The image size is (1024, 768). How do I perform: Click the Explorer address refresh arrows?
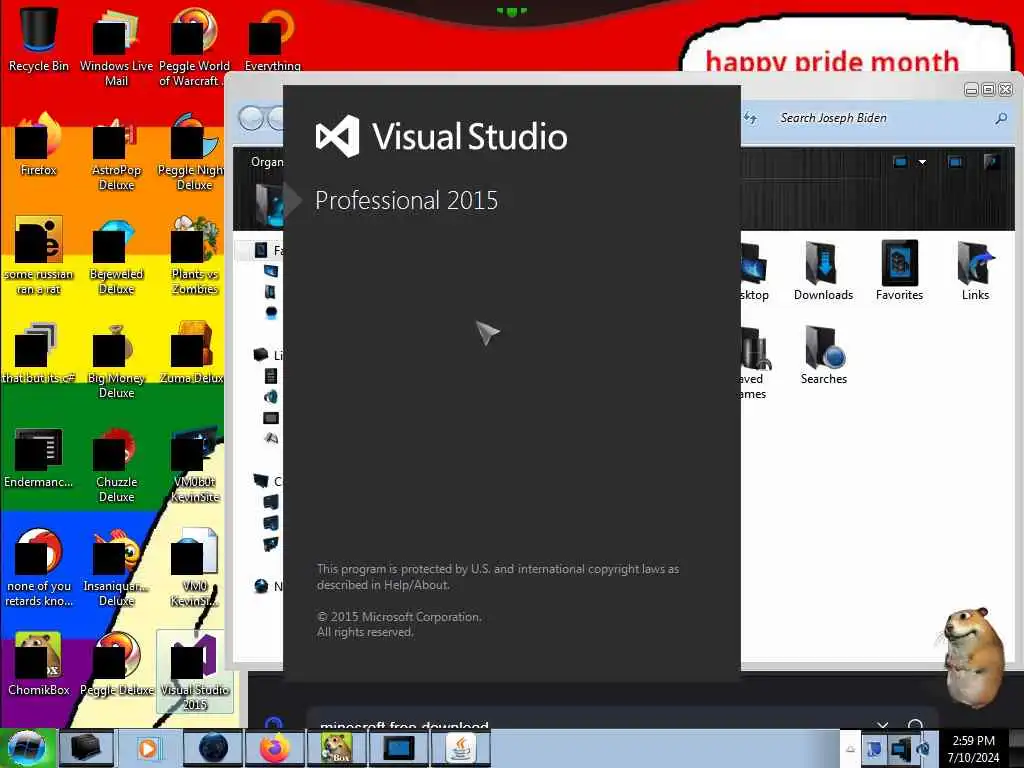point(750,118)
